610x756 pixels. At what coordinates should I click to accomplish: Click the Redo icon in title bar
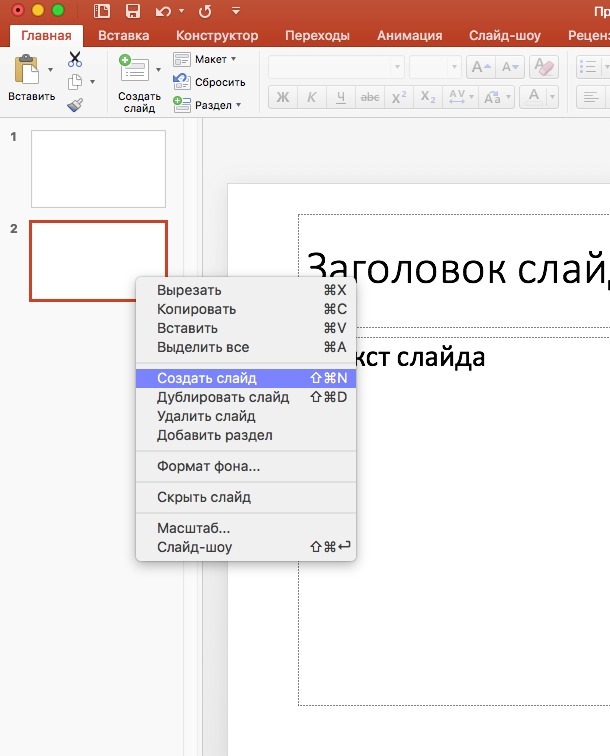(x=205, y=11)
